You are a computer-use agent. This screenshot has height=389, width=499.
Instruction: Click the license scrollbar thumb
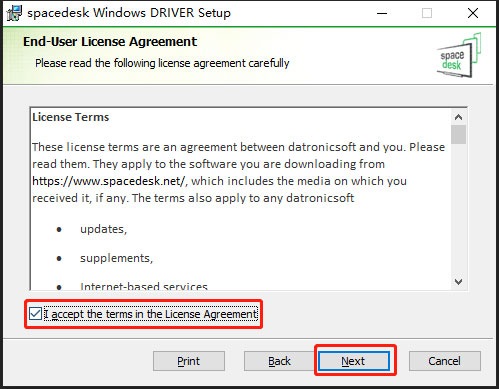458,134
